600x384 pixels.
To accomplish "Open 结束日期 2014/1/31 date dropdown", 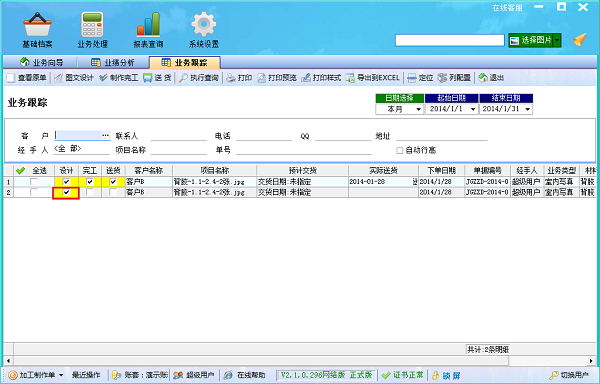I will point(528,109).
